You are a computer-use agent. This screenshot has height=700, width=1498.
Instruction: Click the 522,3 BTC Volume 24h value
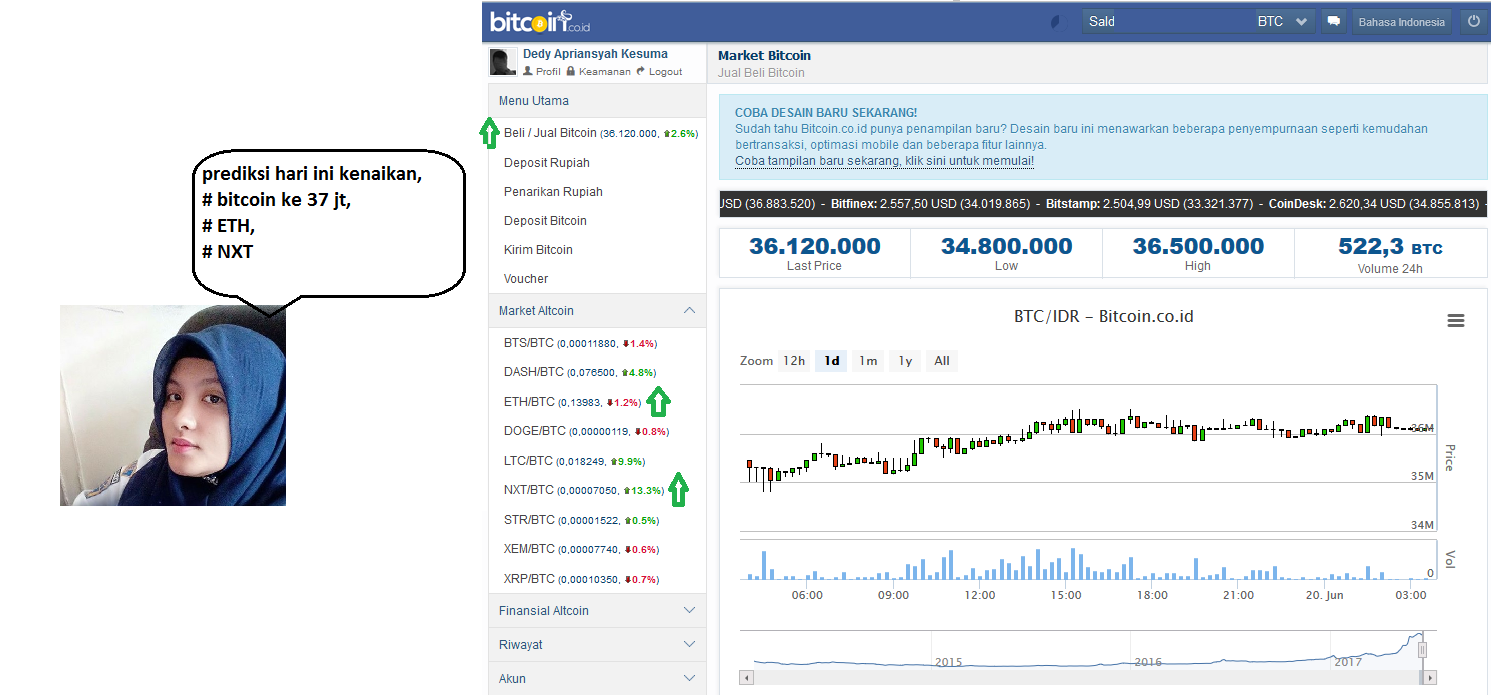1390,246
